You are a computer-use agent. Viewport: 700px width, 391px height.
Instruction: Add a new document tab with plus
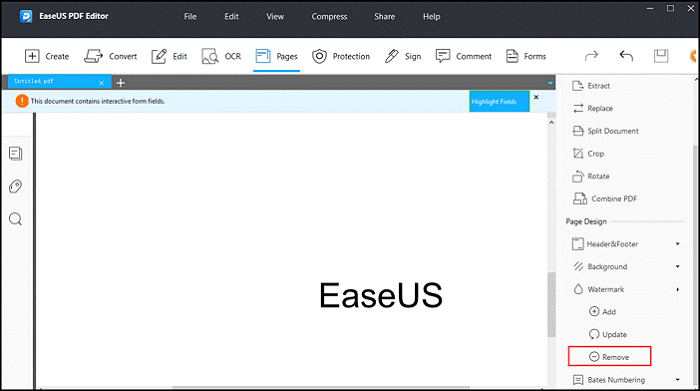121,83
